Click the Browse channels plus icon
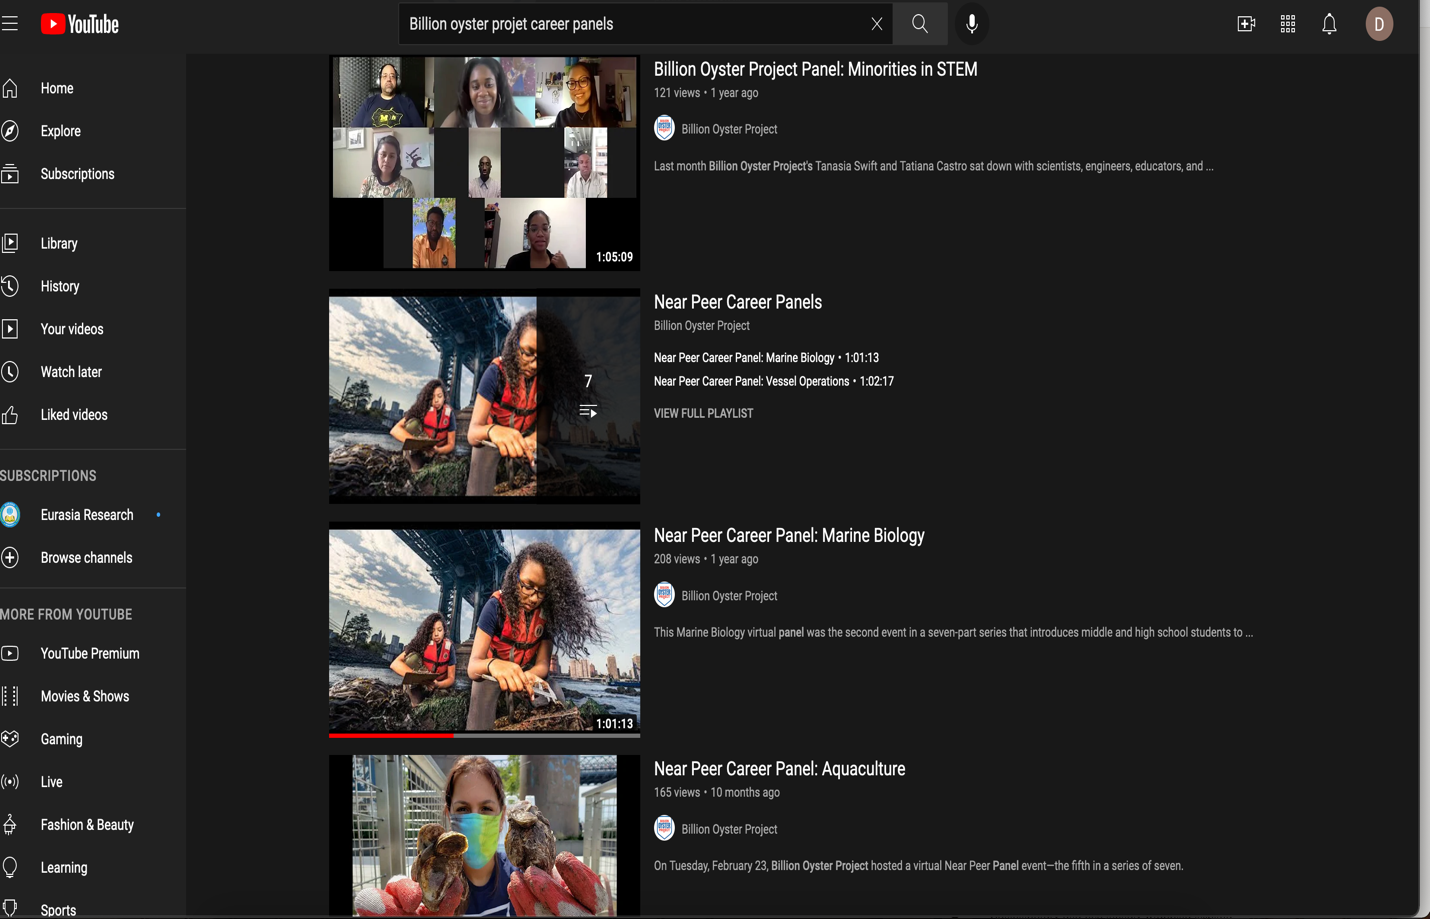This screenshot has height=919, width=1430. tap(10, 558)
